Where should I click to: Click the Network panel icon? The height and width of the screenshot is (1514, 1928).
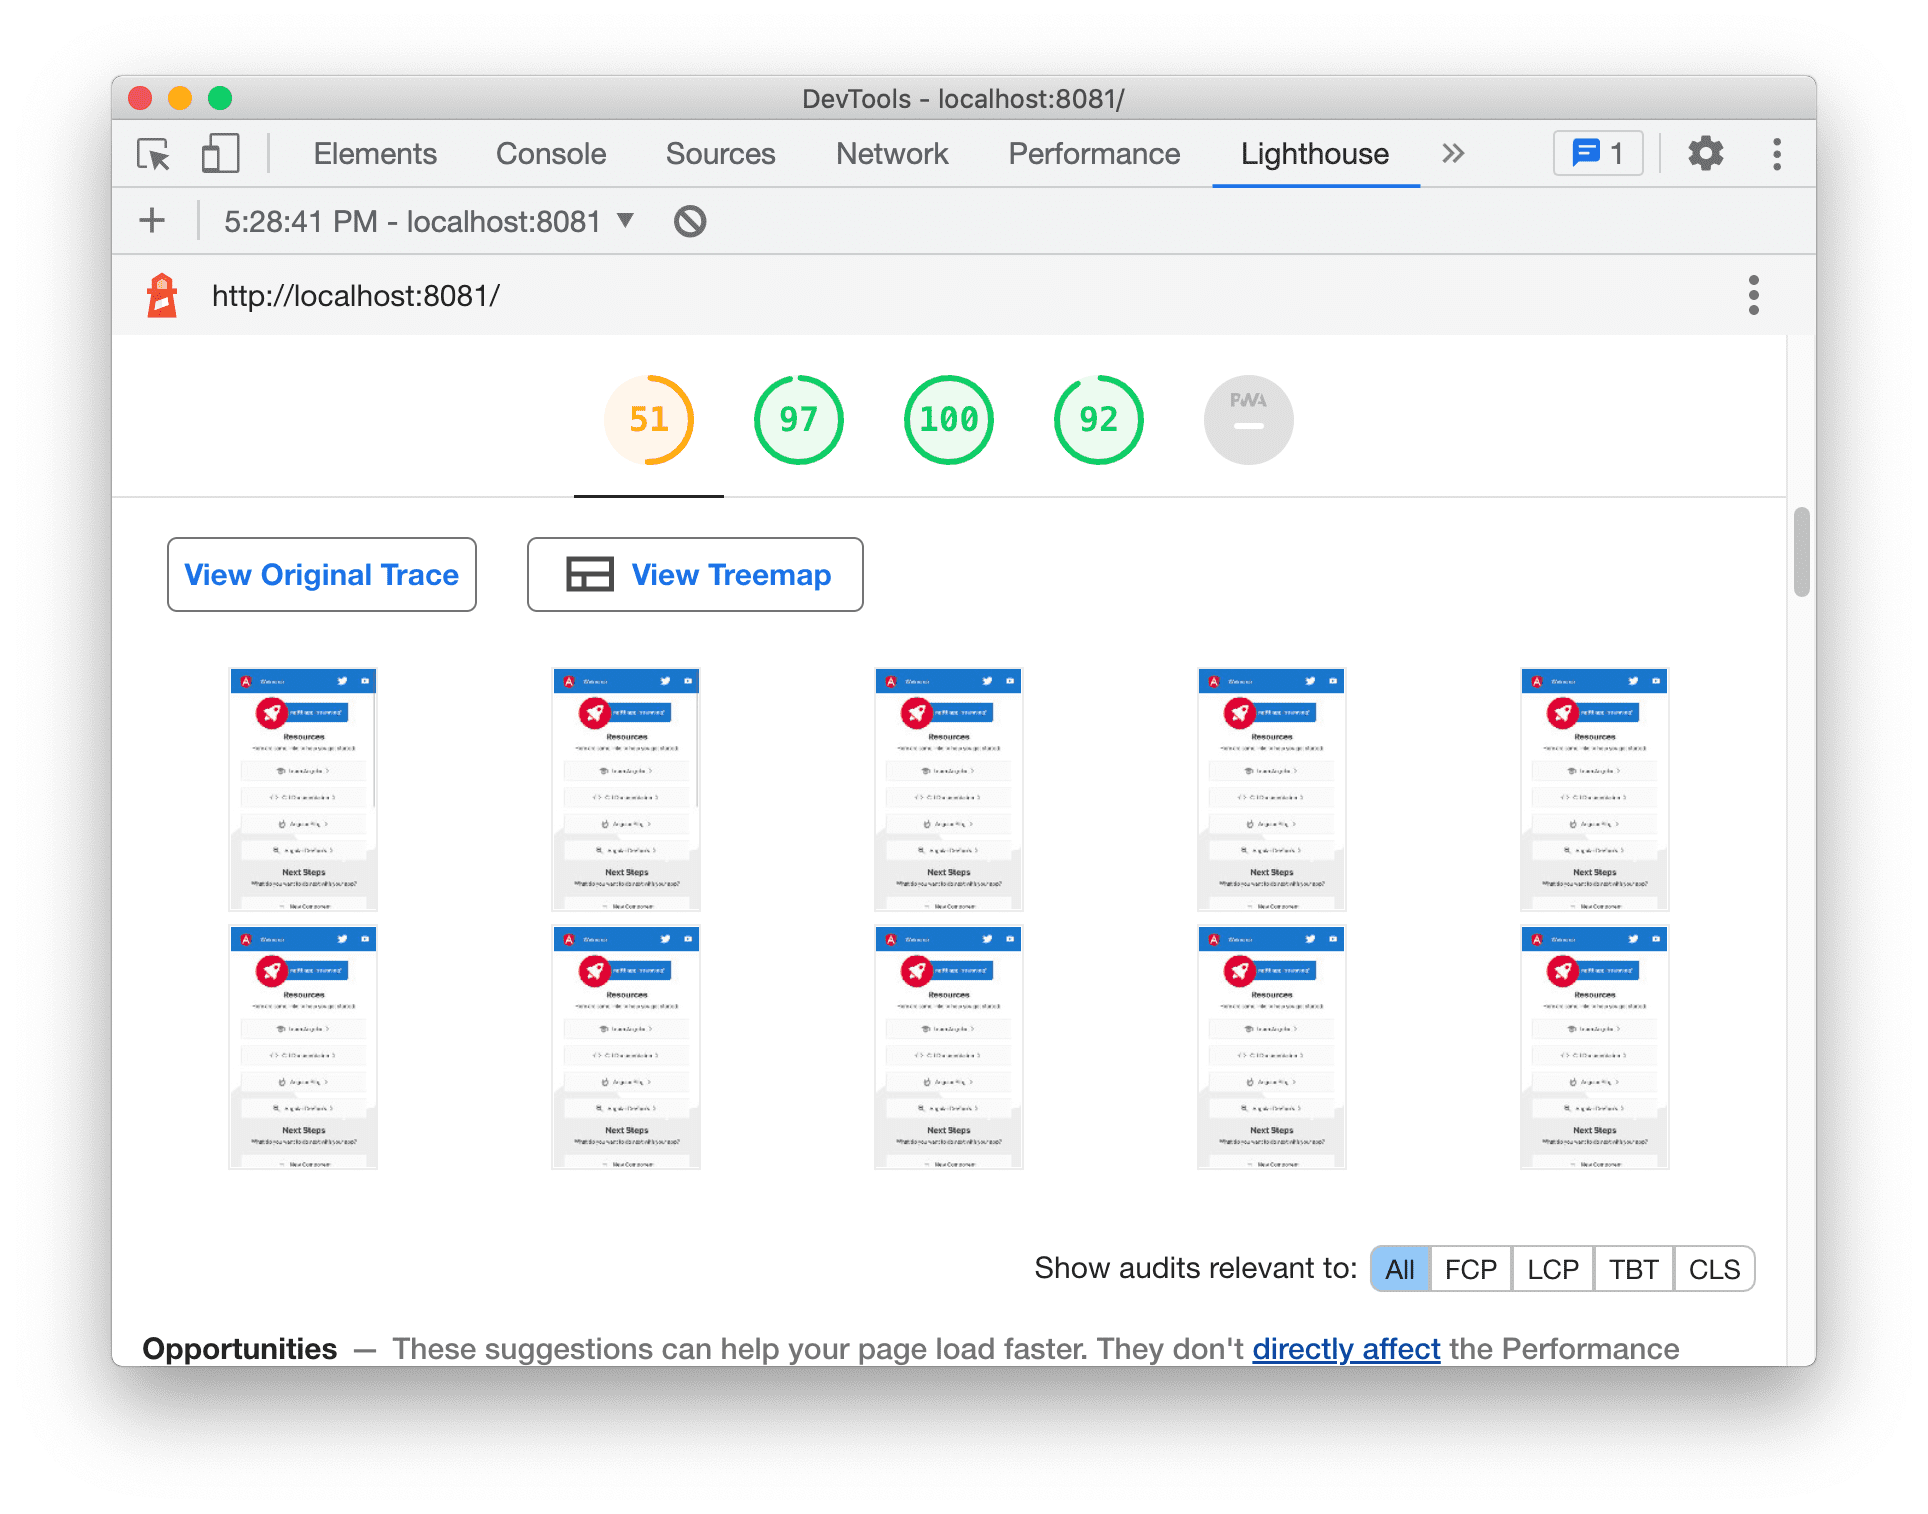(x=889, y=152)
